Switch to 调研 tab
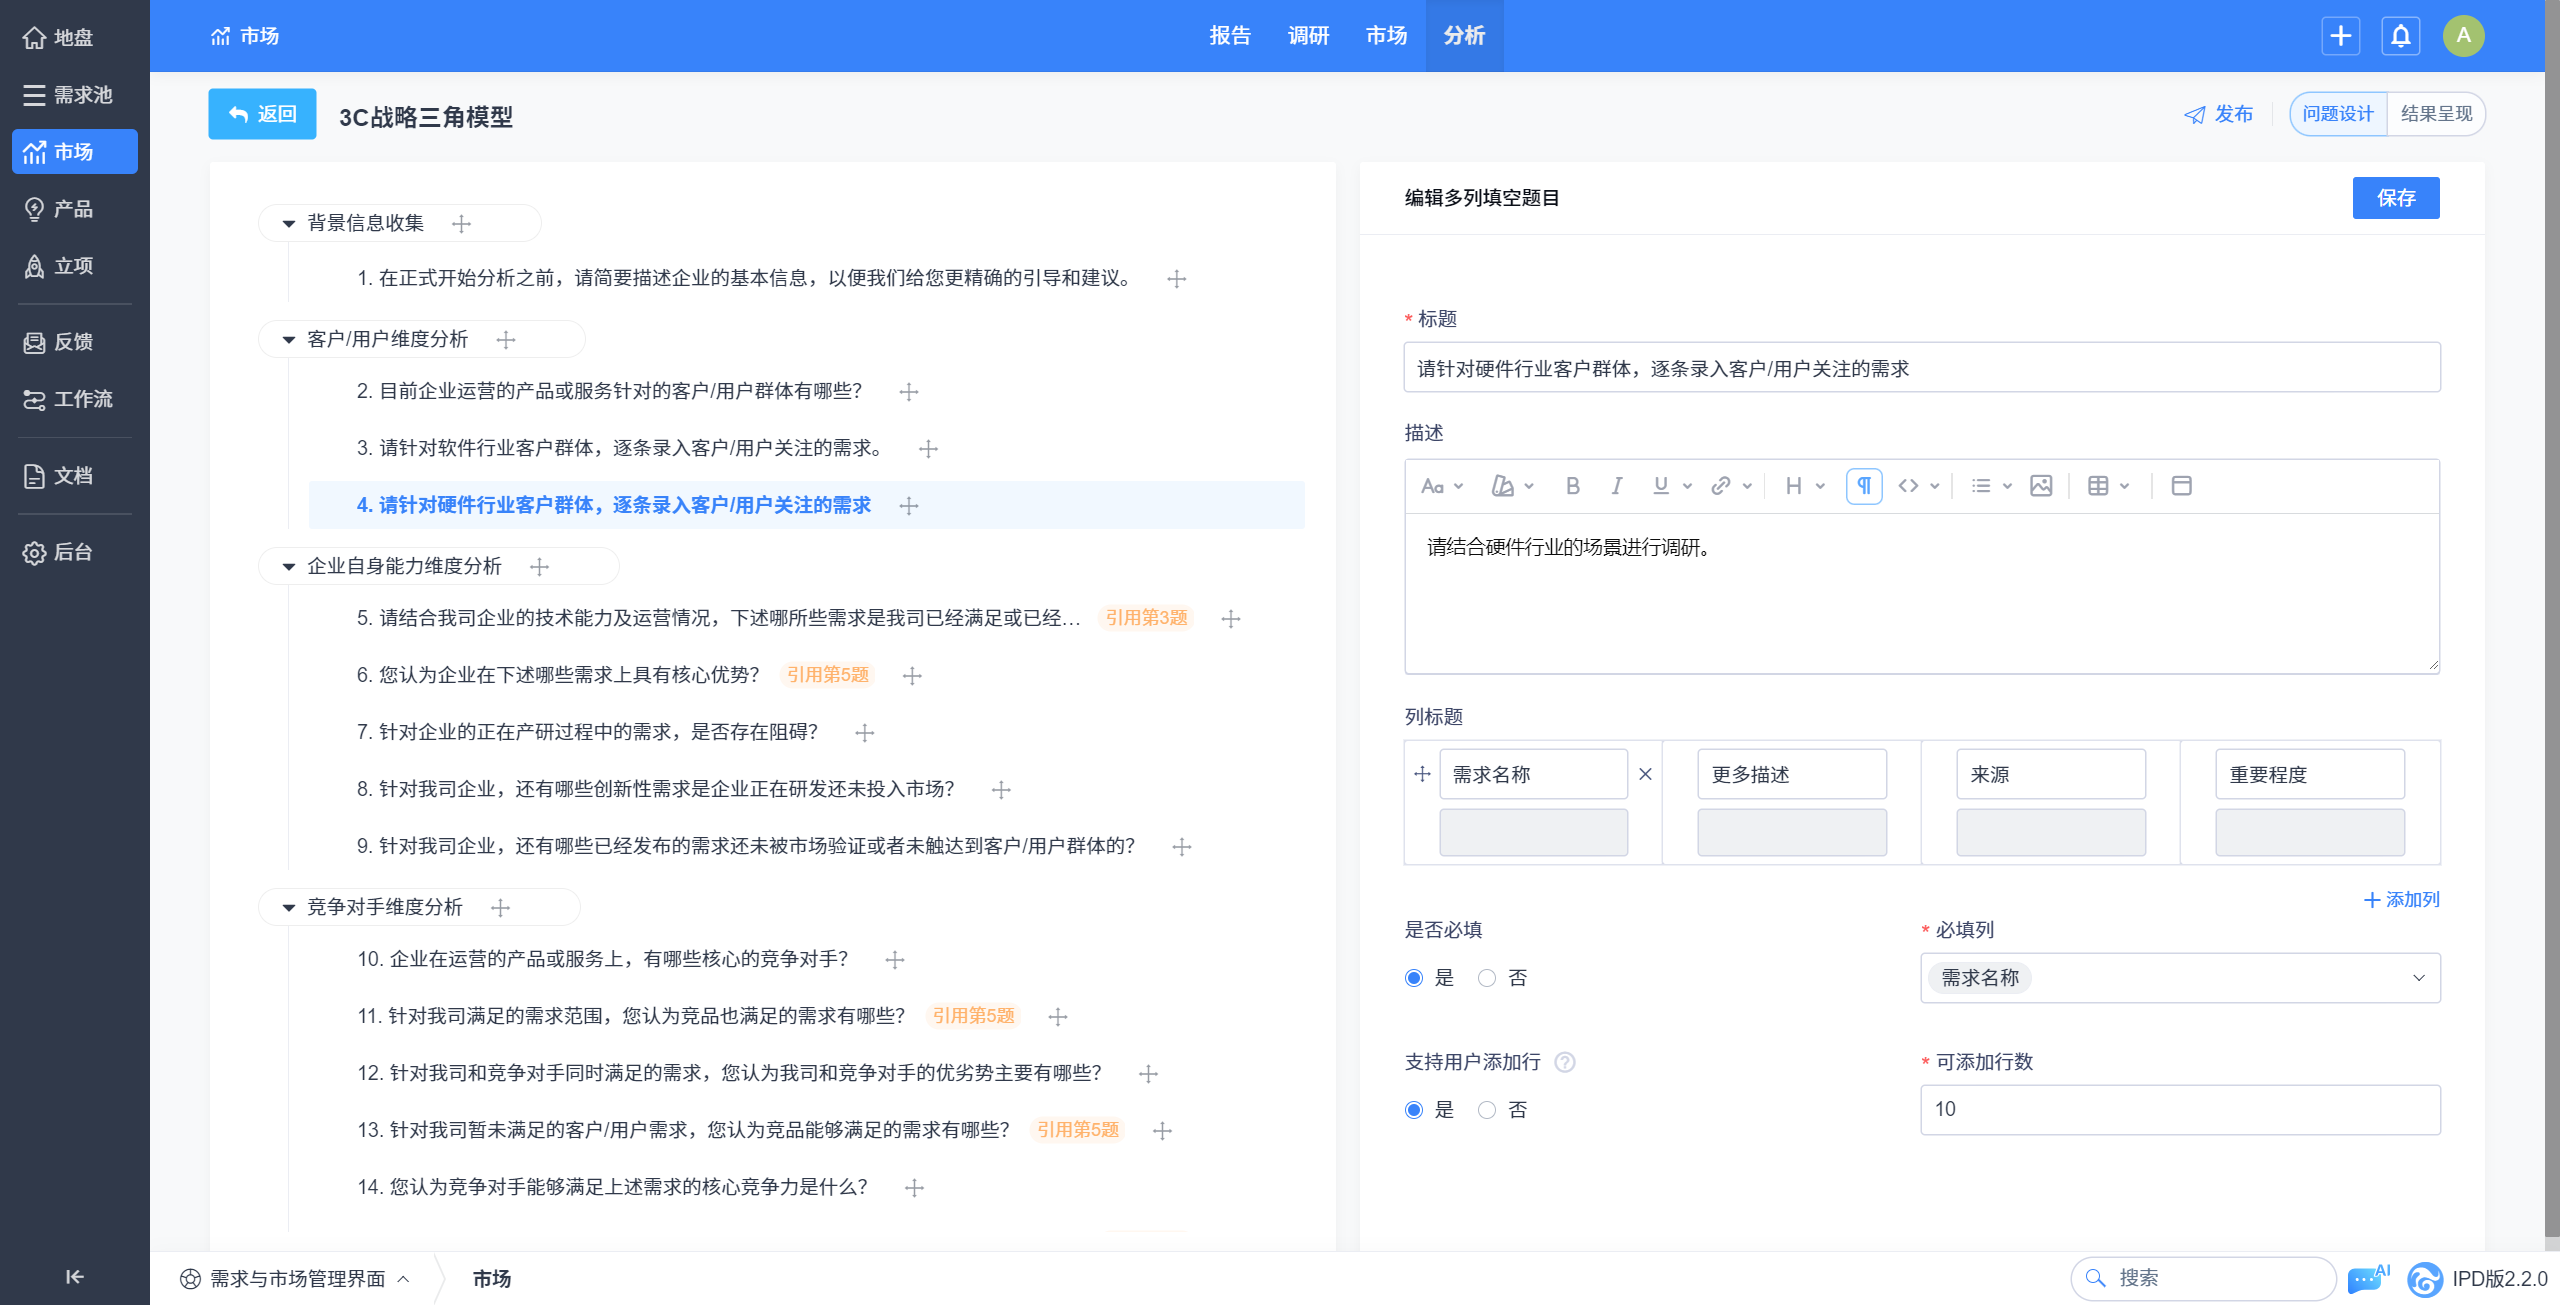The width and height of the screenshot is (2560, 1305). (x=1308, y=36)
